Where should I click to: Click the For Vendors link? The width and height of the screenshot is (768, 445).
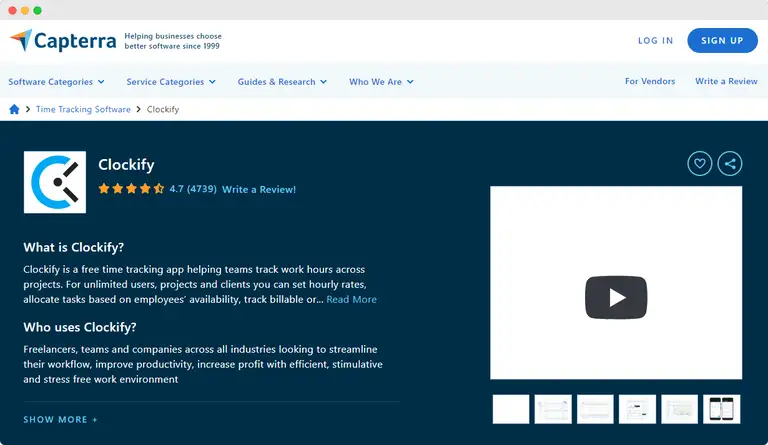650,82
